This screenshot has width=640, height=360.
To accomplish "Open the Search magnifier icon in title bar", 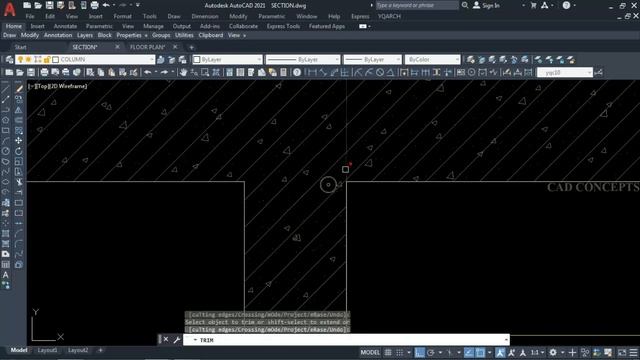I will [x=465, y=5].
